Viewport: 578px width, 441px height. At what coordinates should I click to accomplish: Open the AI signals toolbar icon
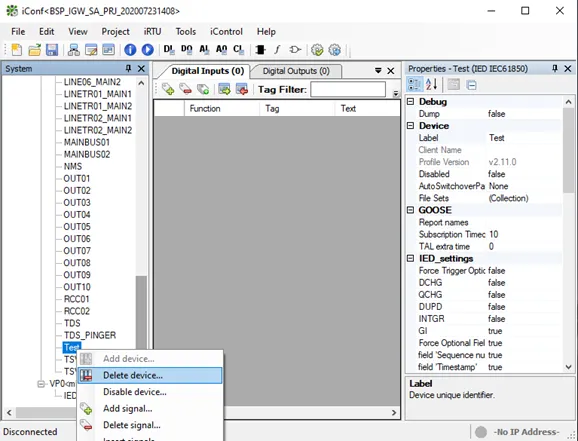(x=204, y=50)
